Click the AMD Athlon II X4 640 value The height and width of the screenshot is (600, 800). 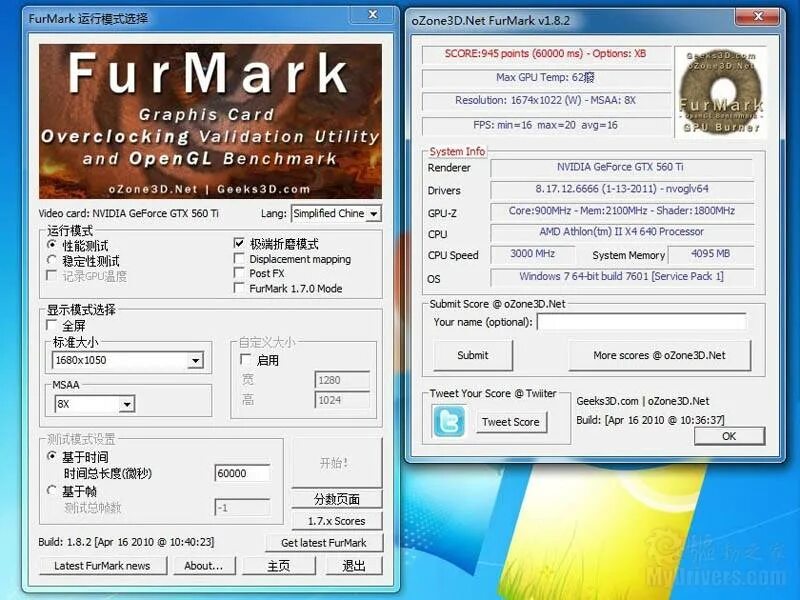coord(620,232)
